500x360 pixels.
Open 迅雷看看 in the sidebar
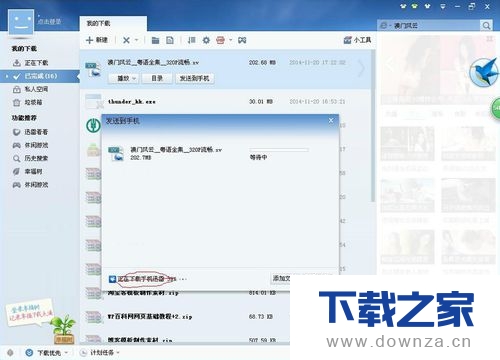(x=36, y=132)
